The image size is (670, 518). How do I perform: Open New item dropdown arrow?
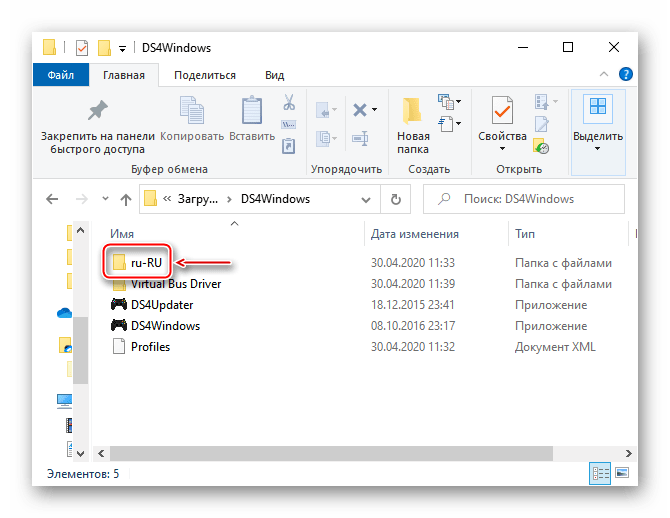point(458,102)
